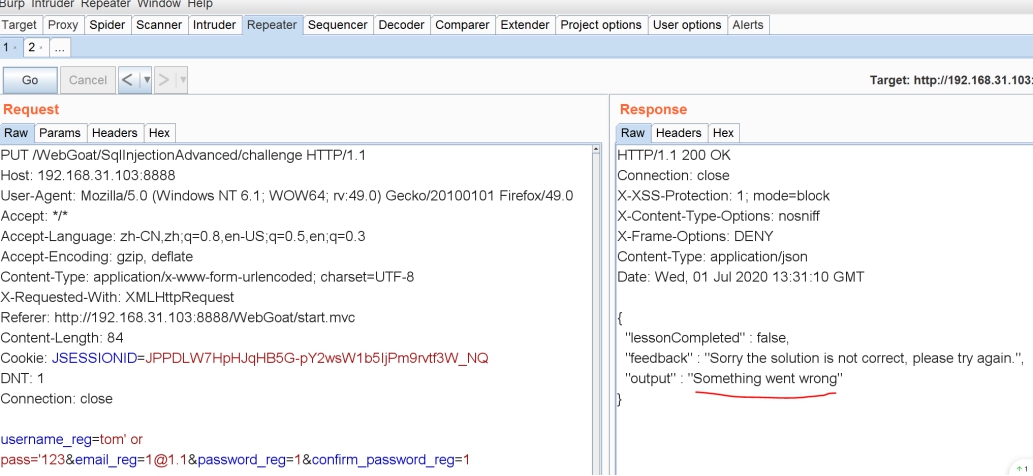1033x476 pixels.
Task: Click the X-Content-Type-Options response header
Action: (719, 216)
